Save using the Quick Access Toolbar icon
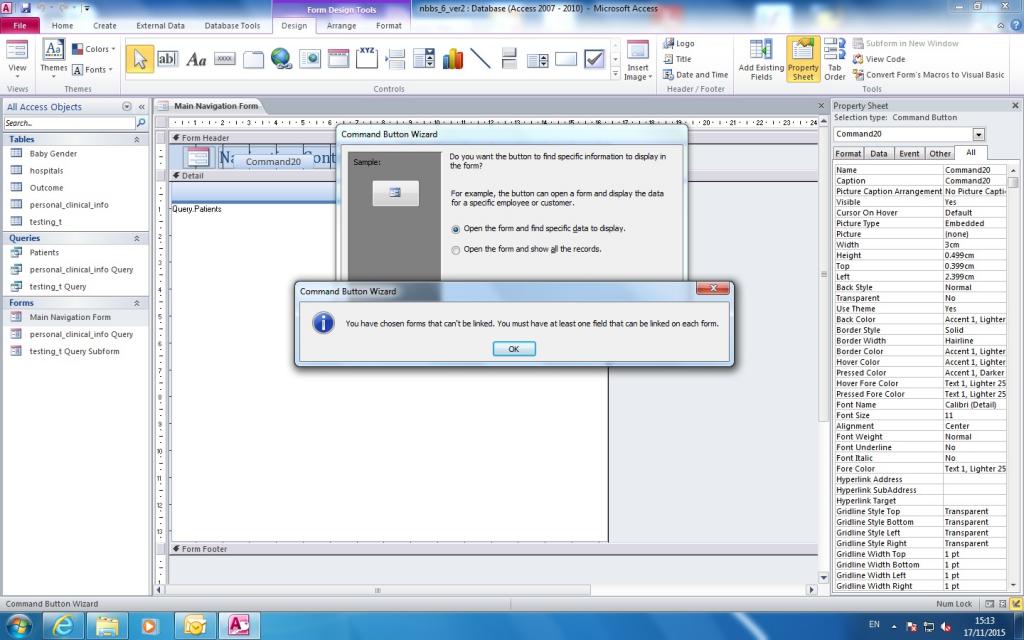Viewport: 1024px width, 640px height. click(26, 8)
